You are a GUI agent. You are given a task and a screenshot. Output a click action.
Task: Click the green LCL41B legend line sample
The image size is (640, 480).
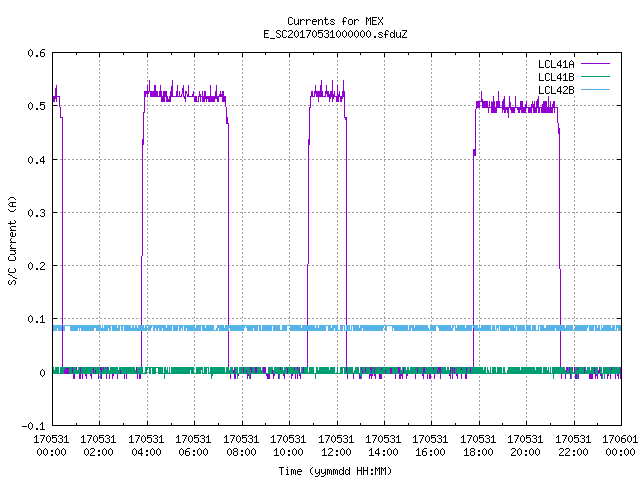(595, 77)
